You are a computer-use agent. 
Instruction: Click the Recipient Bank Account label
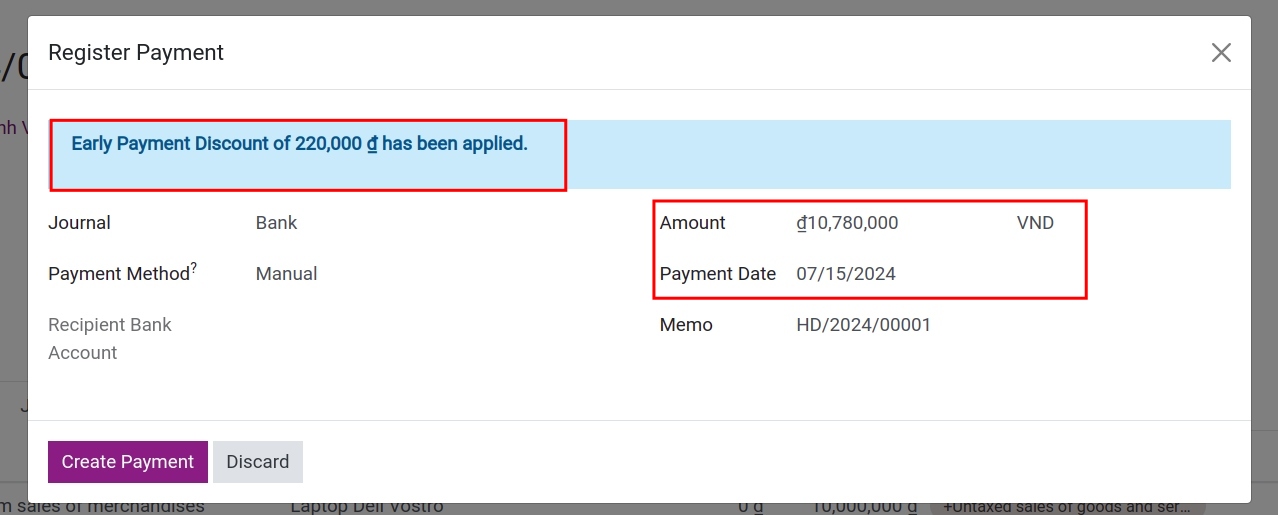click(x=110, y=339)
